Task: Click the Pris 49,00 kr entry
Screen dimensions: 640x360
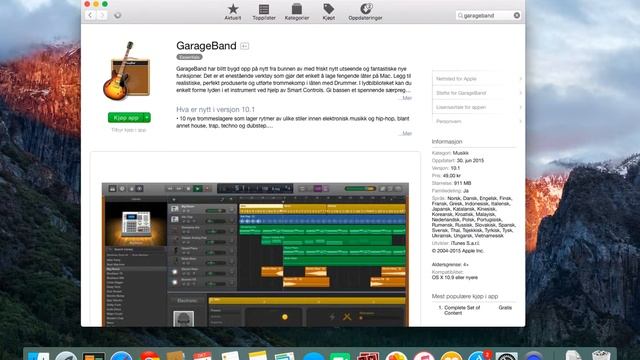Action: pyautogui.click(x=446, y=176)
